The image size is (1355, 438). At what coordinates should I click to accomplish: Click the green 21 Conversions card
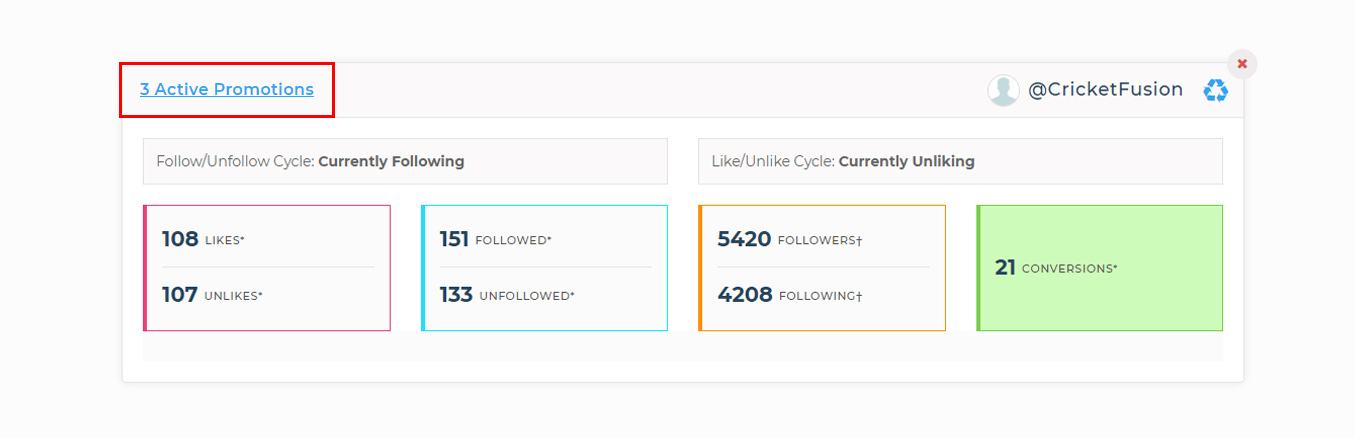coord(1099,268)
